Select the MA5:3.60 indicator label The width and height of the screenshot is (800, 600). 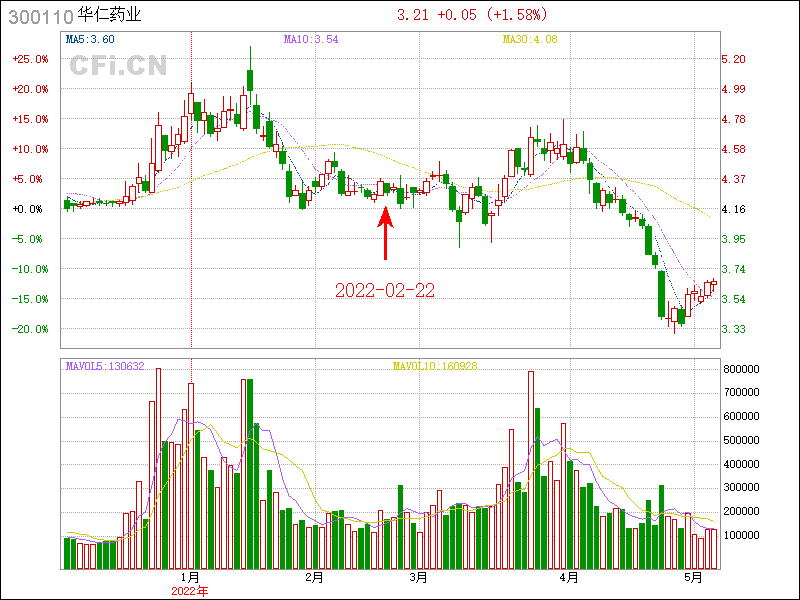coord(90,40)
